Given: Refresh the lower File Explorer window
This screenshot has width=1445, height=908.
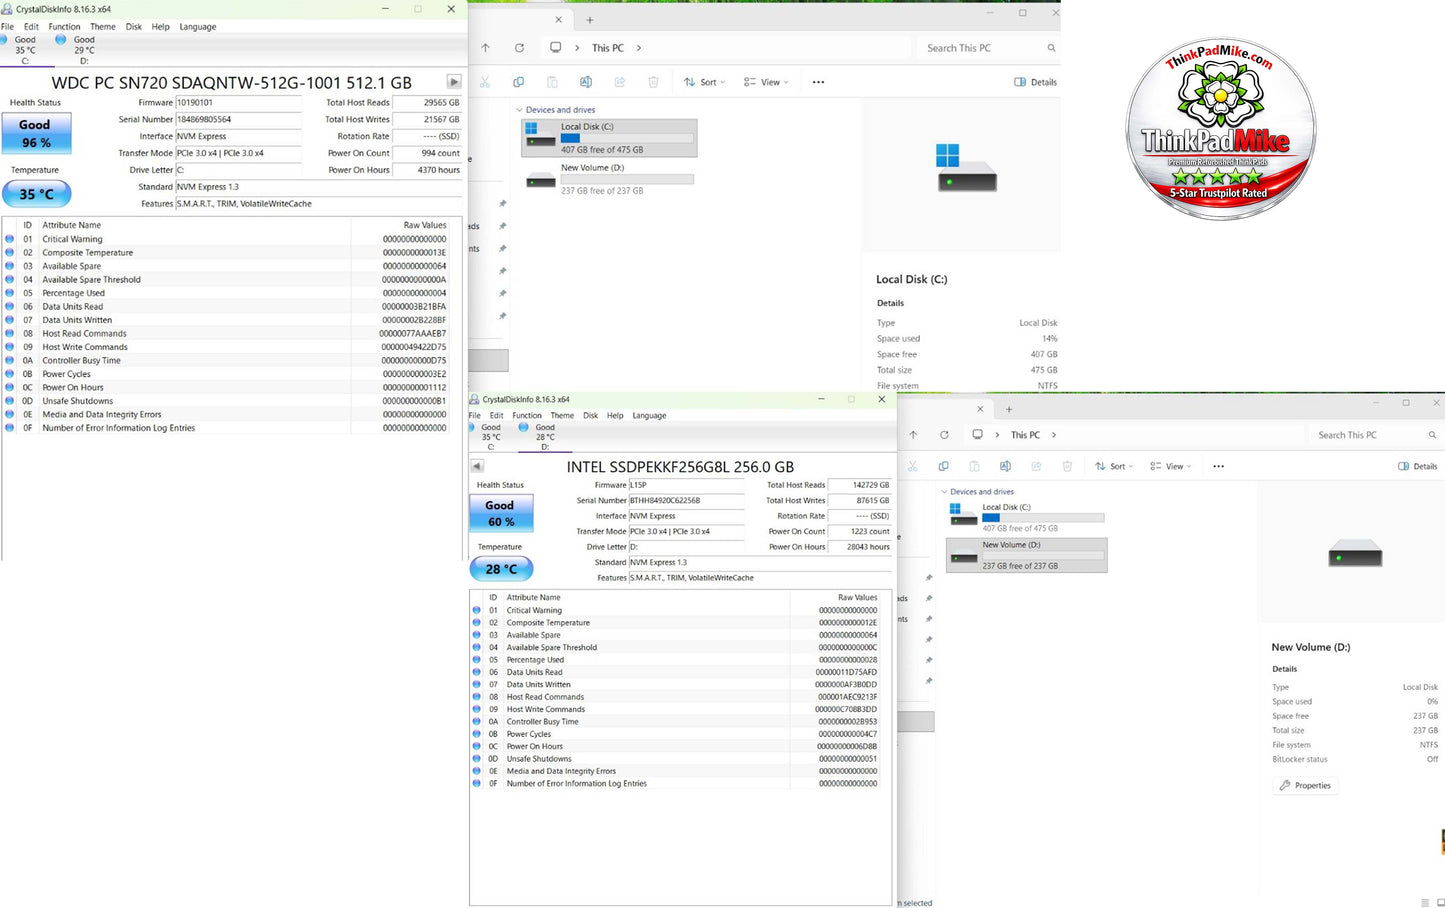Looking at the screenshot, I should [x=944, y=435].
